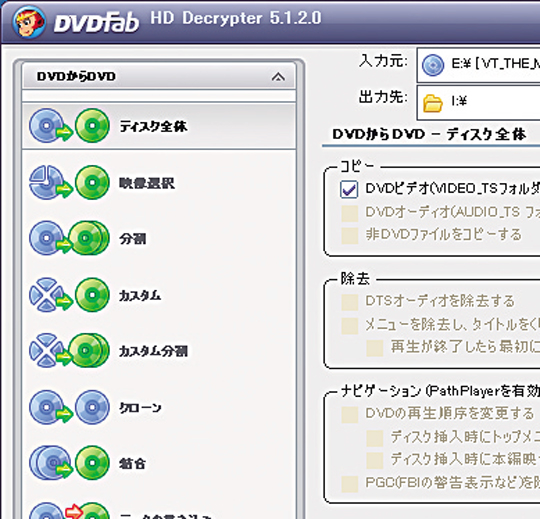This screenshot has height=519, width=540.
Task: Choose 映像選択 mode label
Action: click(x=147, y=183)
